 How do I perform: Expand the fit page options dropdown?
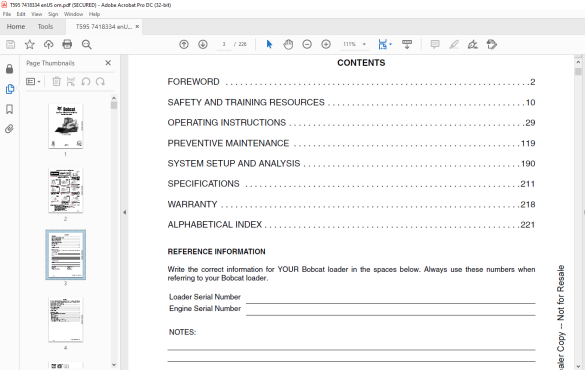(391, 44)
